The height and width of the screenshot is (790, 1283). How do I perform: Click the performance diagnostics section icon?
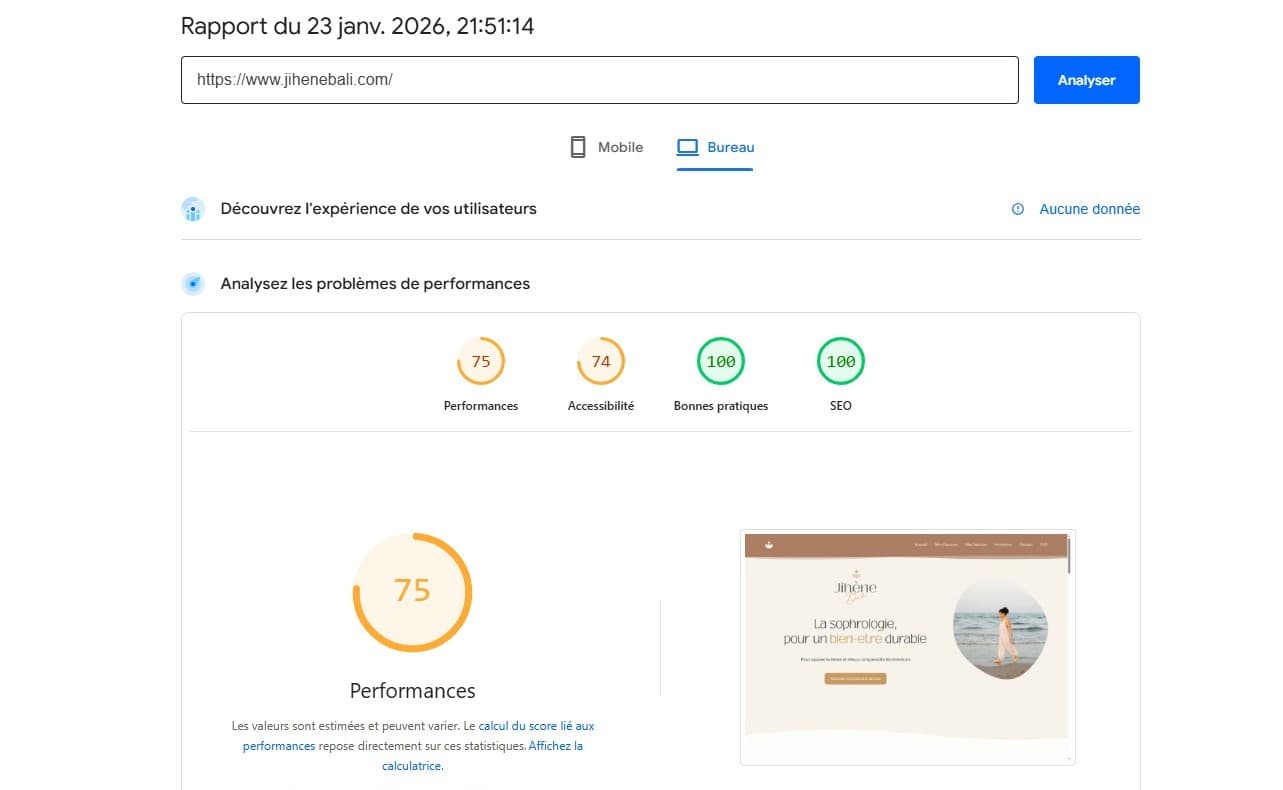tap(193, 284)
